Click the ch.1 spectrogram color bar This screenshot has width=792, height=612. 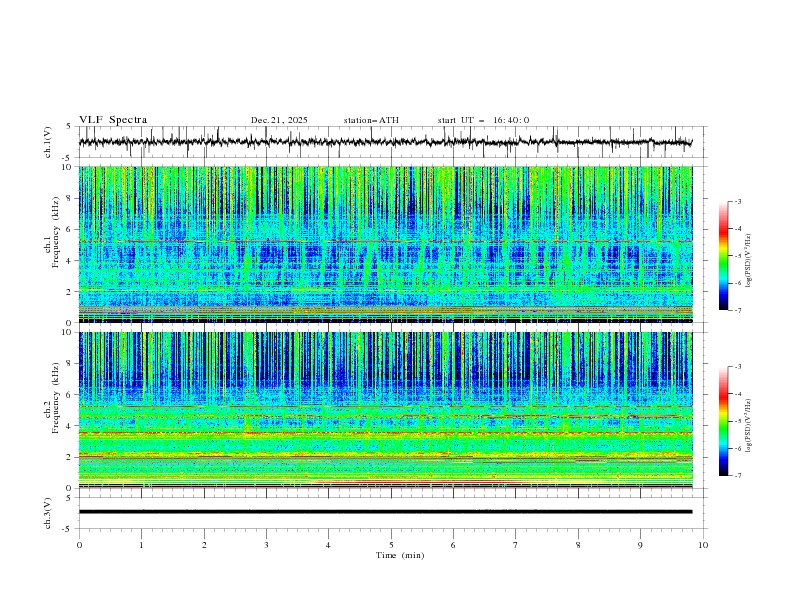pos(724,256)
